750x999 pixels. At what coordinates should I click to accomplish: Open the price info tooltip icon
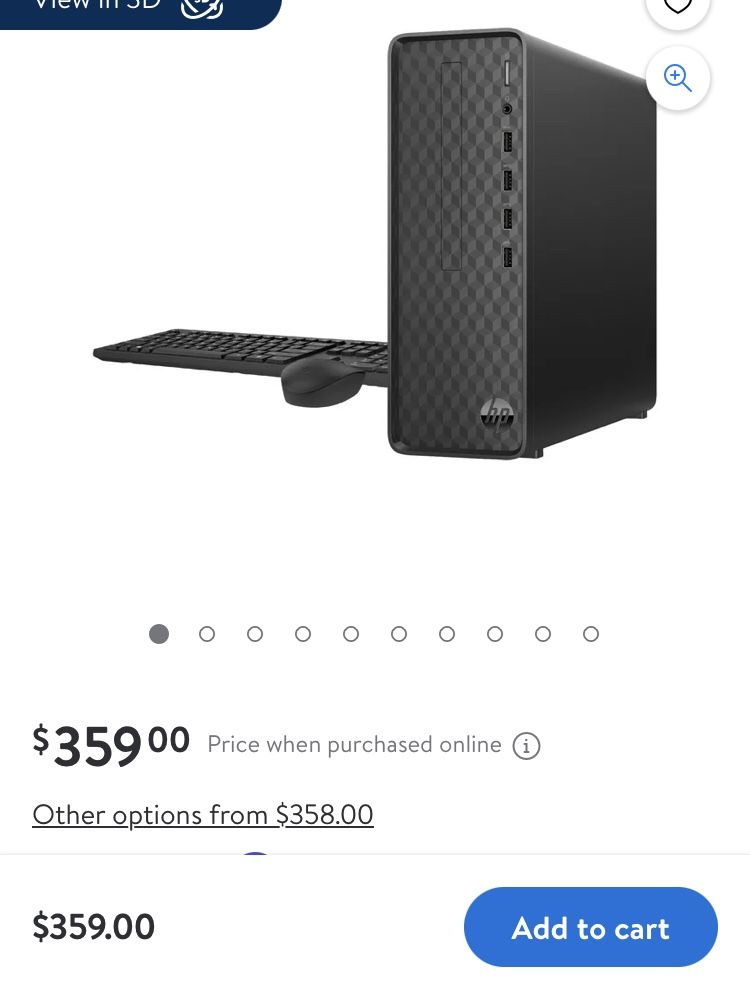527,745
